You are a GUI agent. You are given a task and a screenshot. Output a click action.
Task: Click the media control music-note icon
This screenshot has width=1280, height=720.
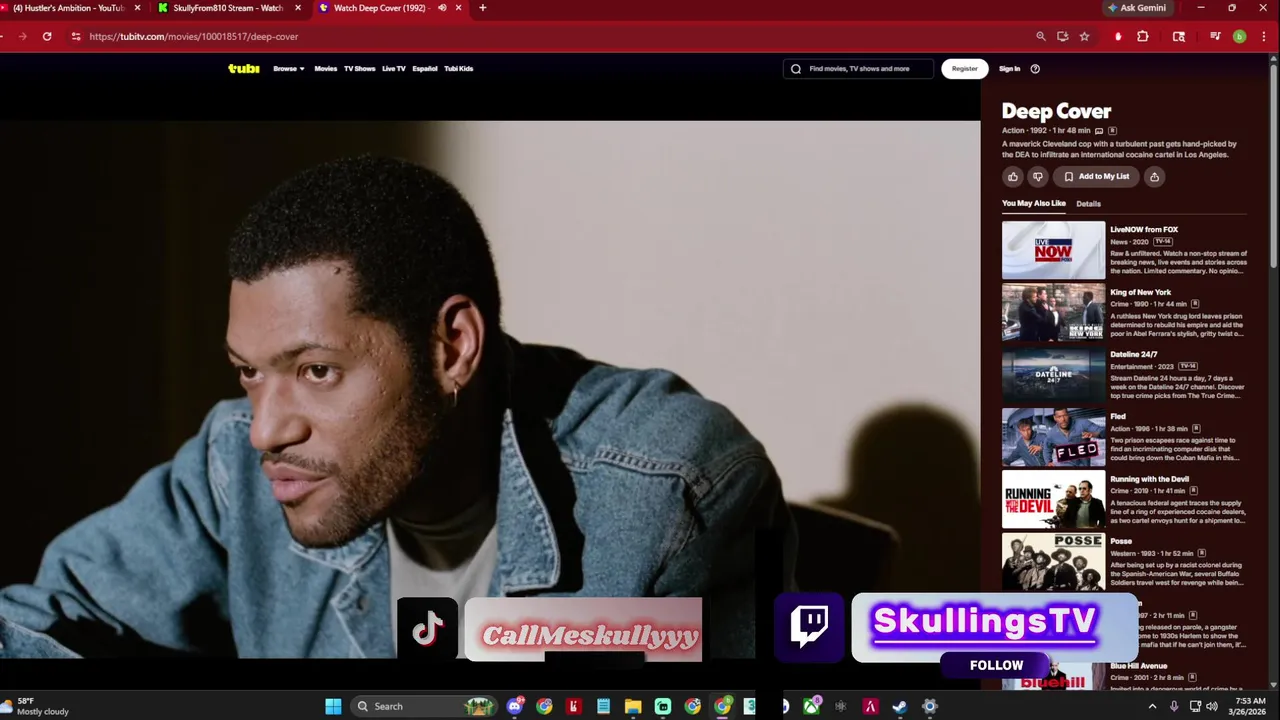tap(1215, 36)
